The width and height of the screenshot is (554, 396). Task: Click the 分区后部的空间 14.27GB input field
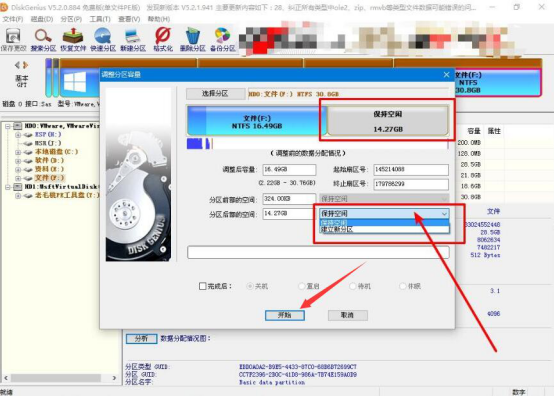click(289, 214)
